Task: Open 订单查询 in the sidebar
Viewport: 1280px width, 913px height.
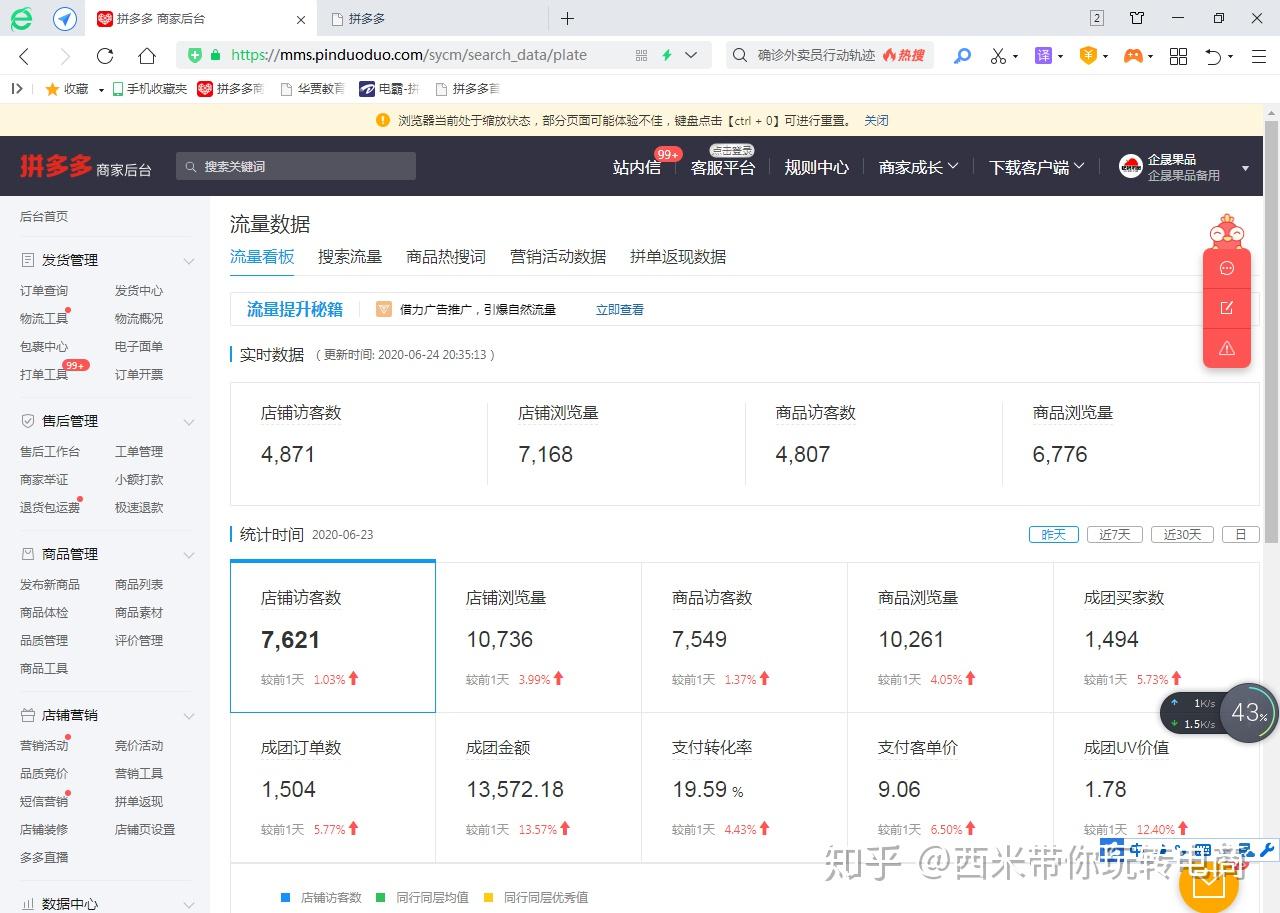Action: 44,291
